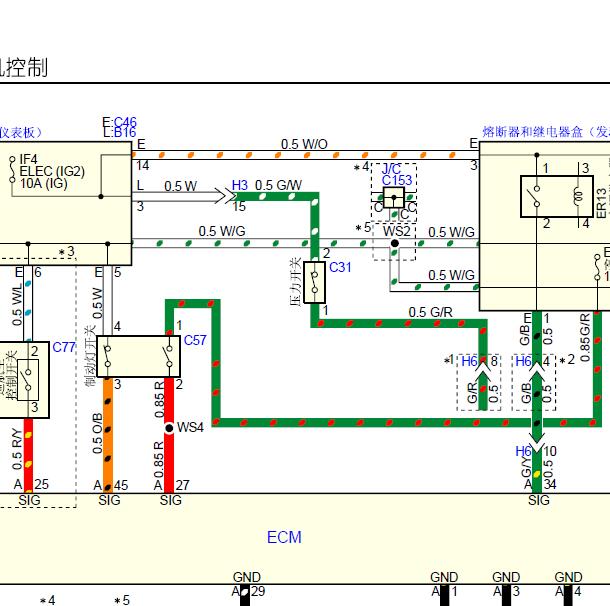Click the SIG label at pin A 34
This screenshot has height=606, width=610.
tap(539, 500)
